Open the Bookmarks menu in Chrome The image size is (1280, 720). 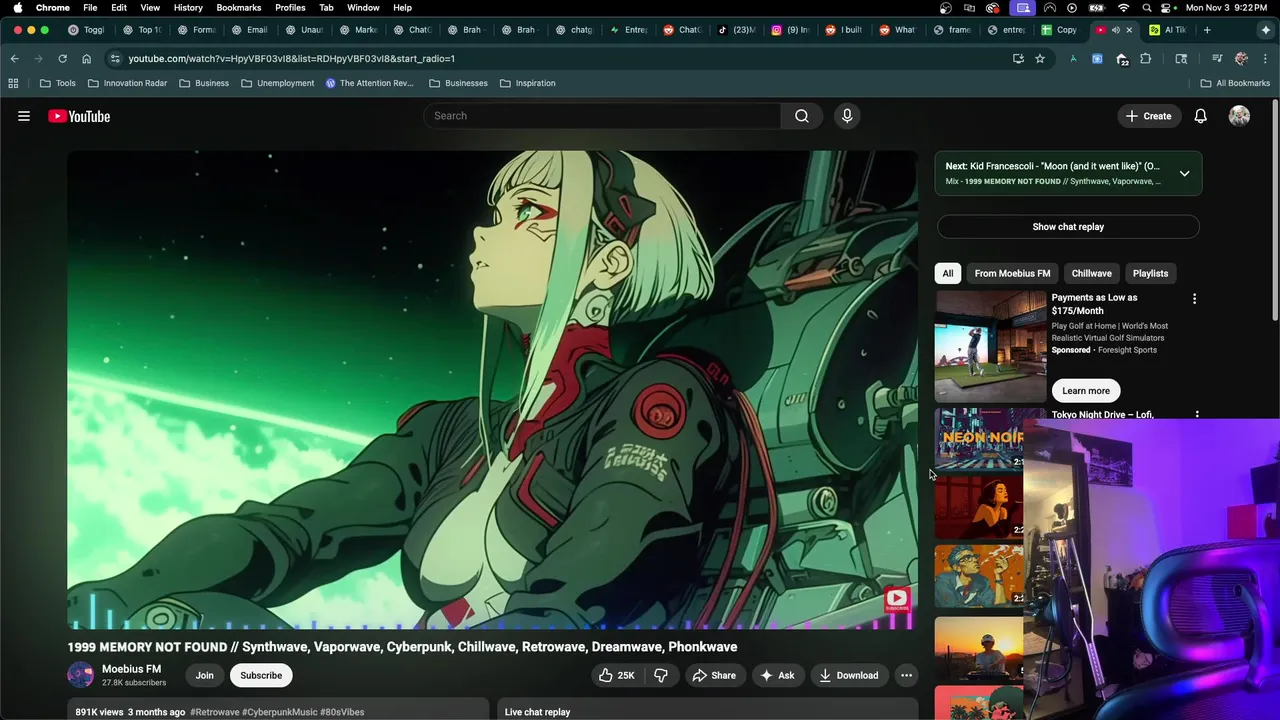[x=239, y=7]
